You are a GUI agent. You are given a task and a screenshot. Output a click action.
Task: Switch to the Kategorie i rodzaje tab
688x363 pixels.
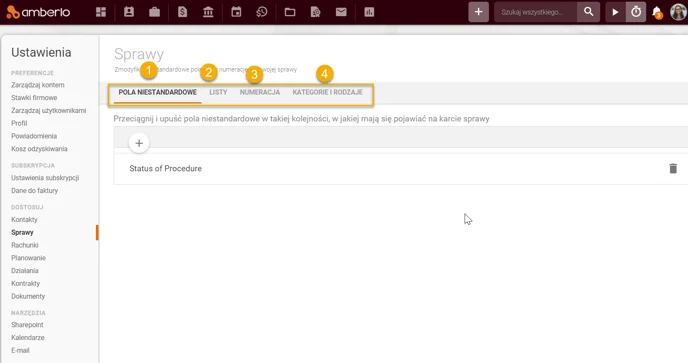point(327,93)
